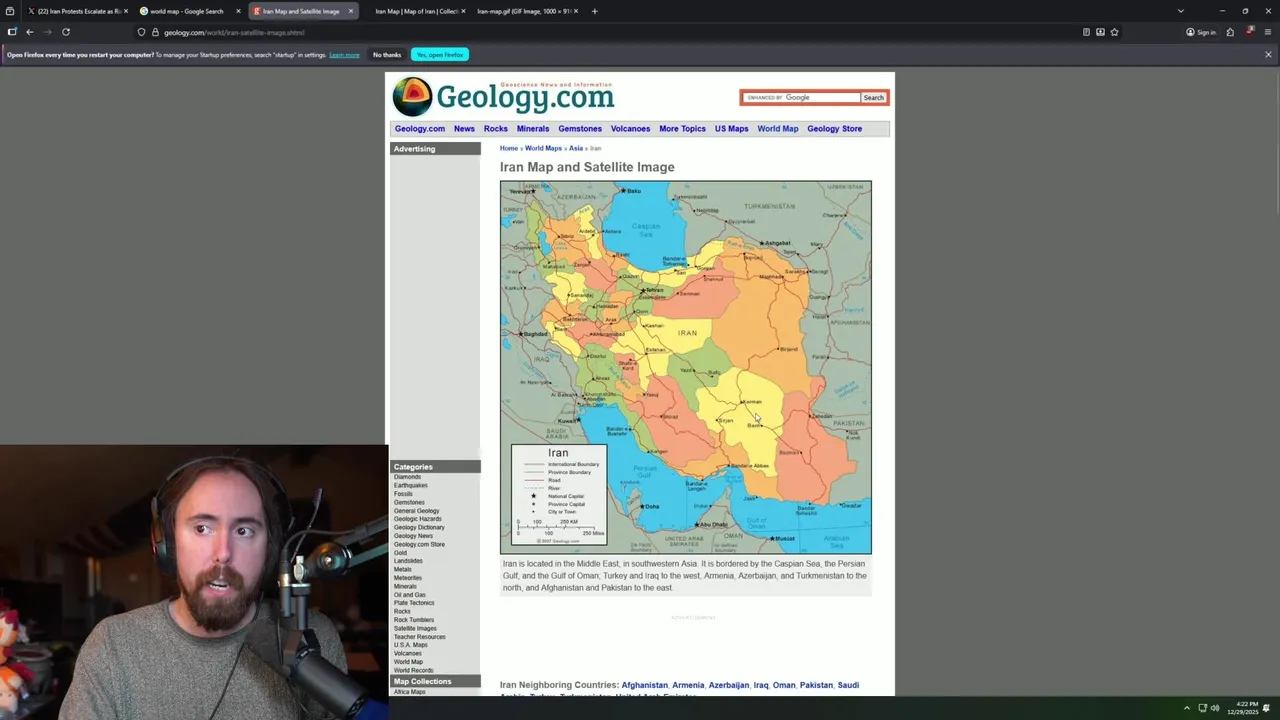This screenshot has height=720, width=1280.
Task: Open Gemstones in the site nav bar
Action: [x=580, y=128]
